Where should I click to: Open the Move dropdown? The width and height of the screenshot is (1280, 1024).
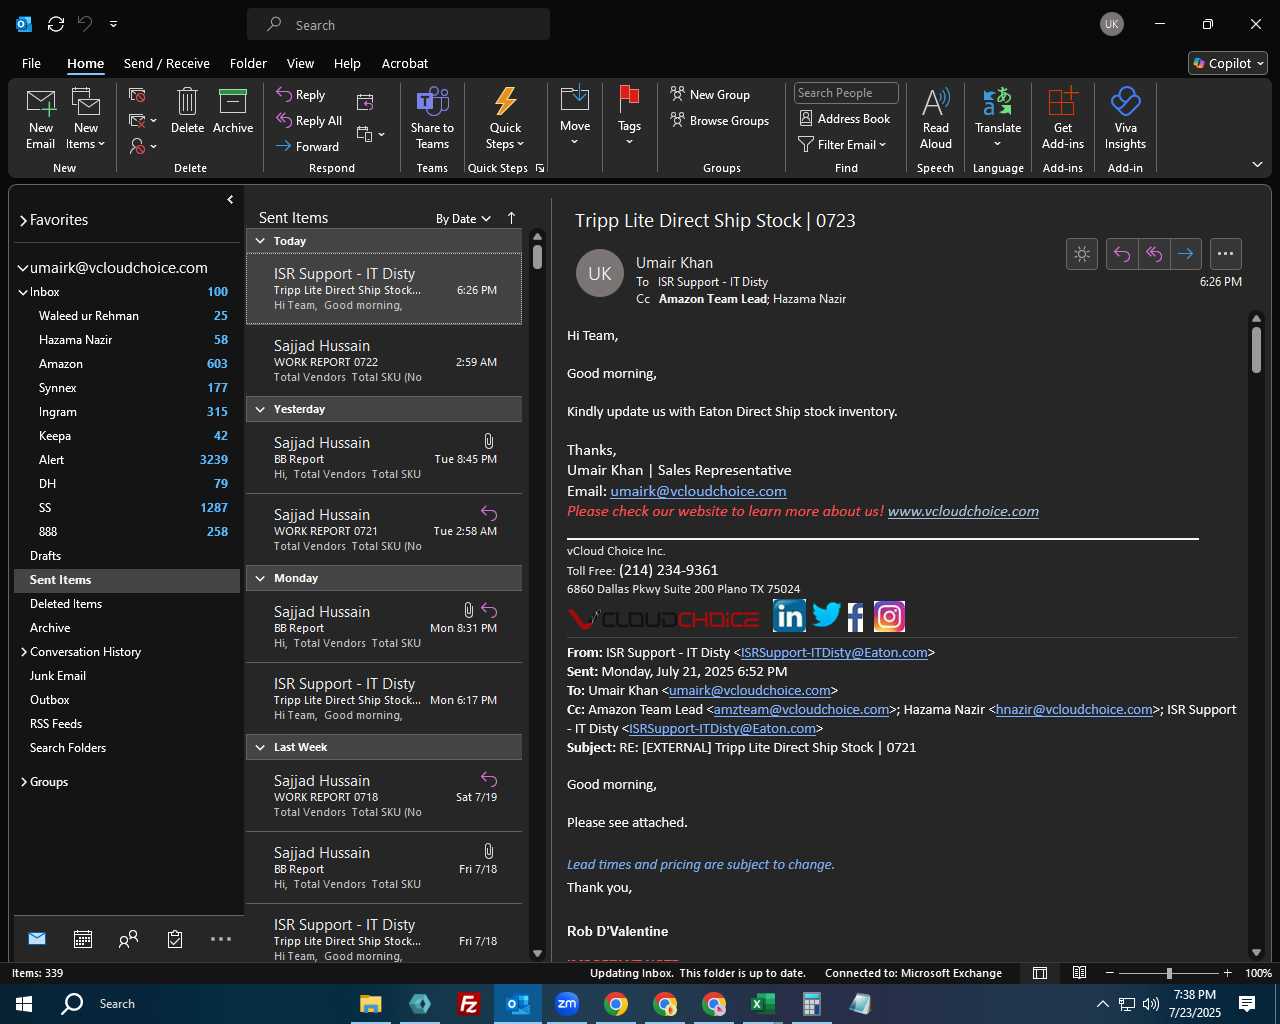coord(575,134)
